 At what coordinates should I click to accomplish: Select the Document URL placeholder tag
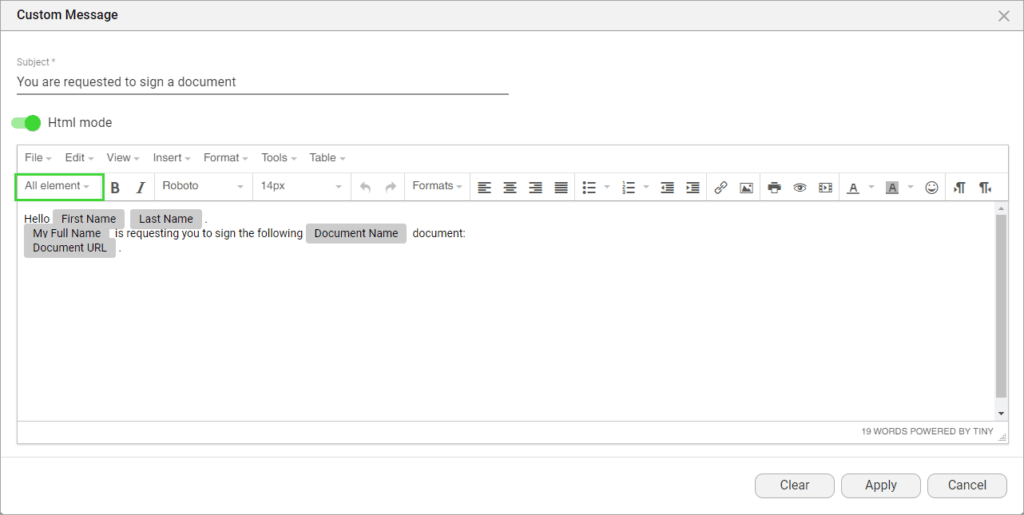69,248
